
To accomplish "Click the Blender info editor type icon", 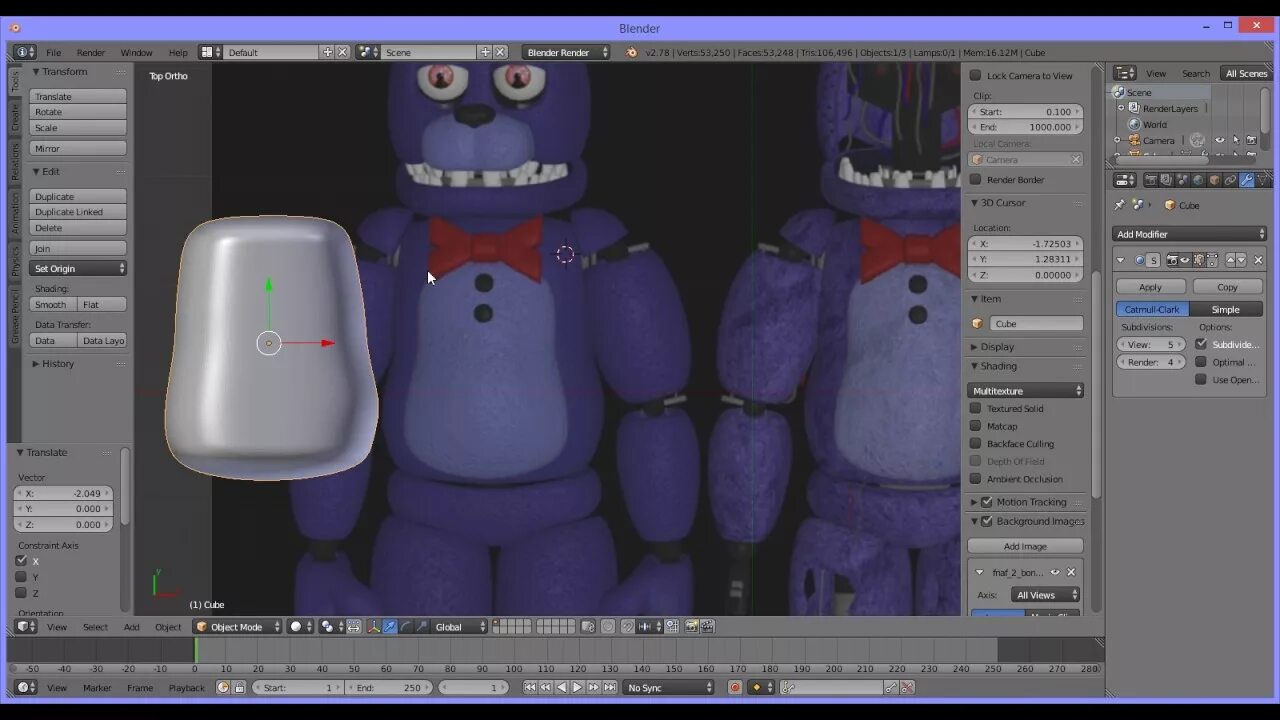I will coord(25,52).
